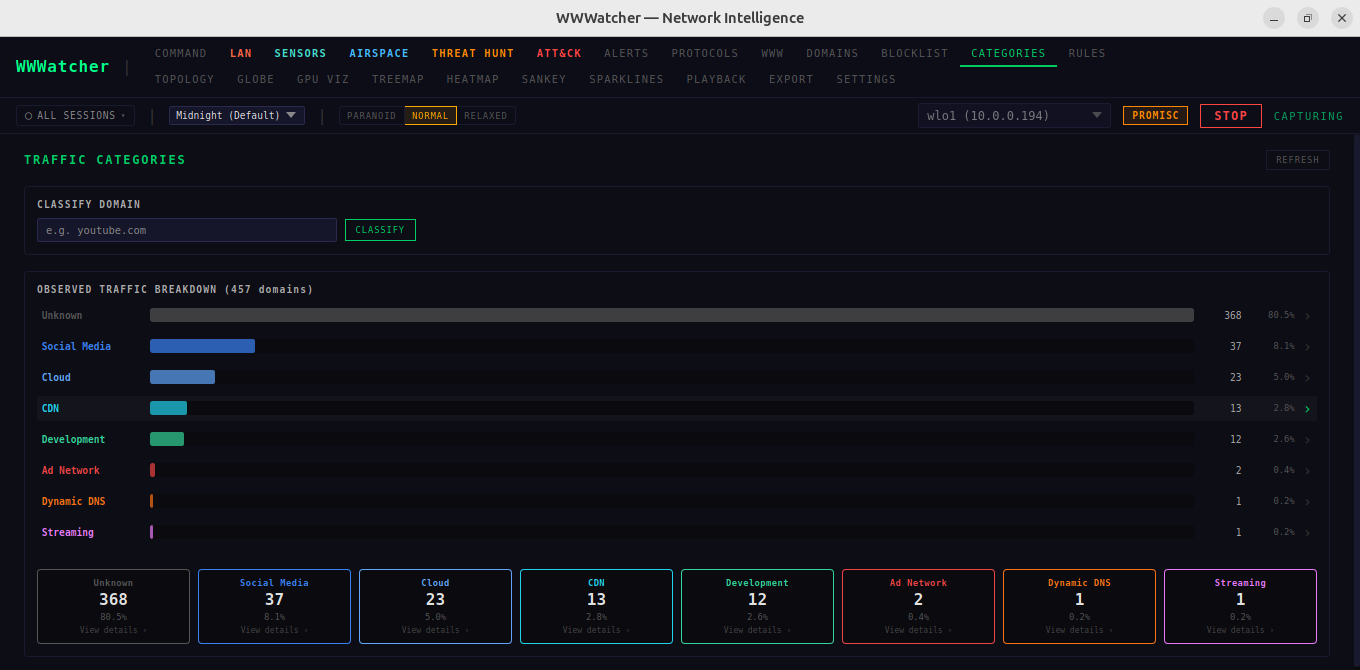The height and width of the screenshot is (670, 1360).
Task: Switch to the SENSORS tab
Action: coord(301,54)
